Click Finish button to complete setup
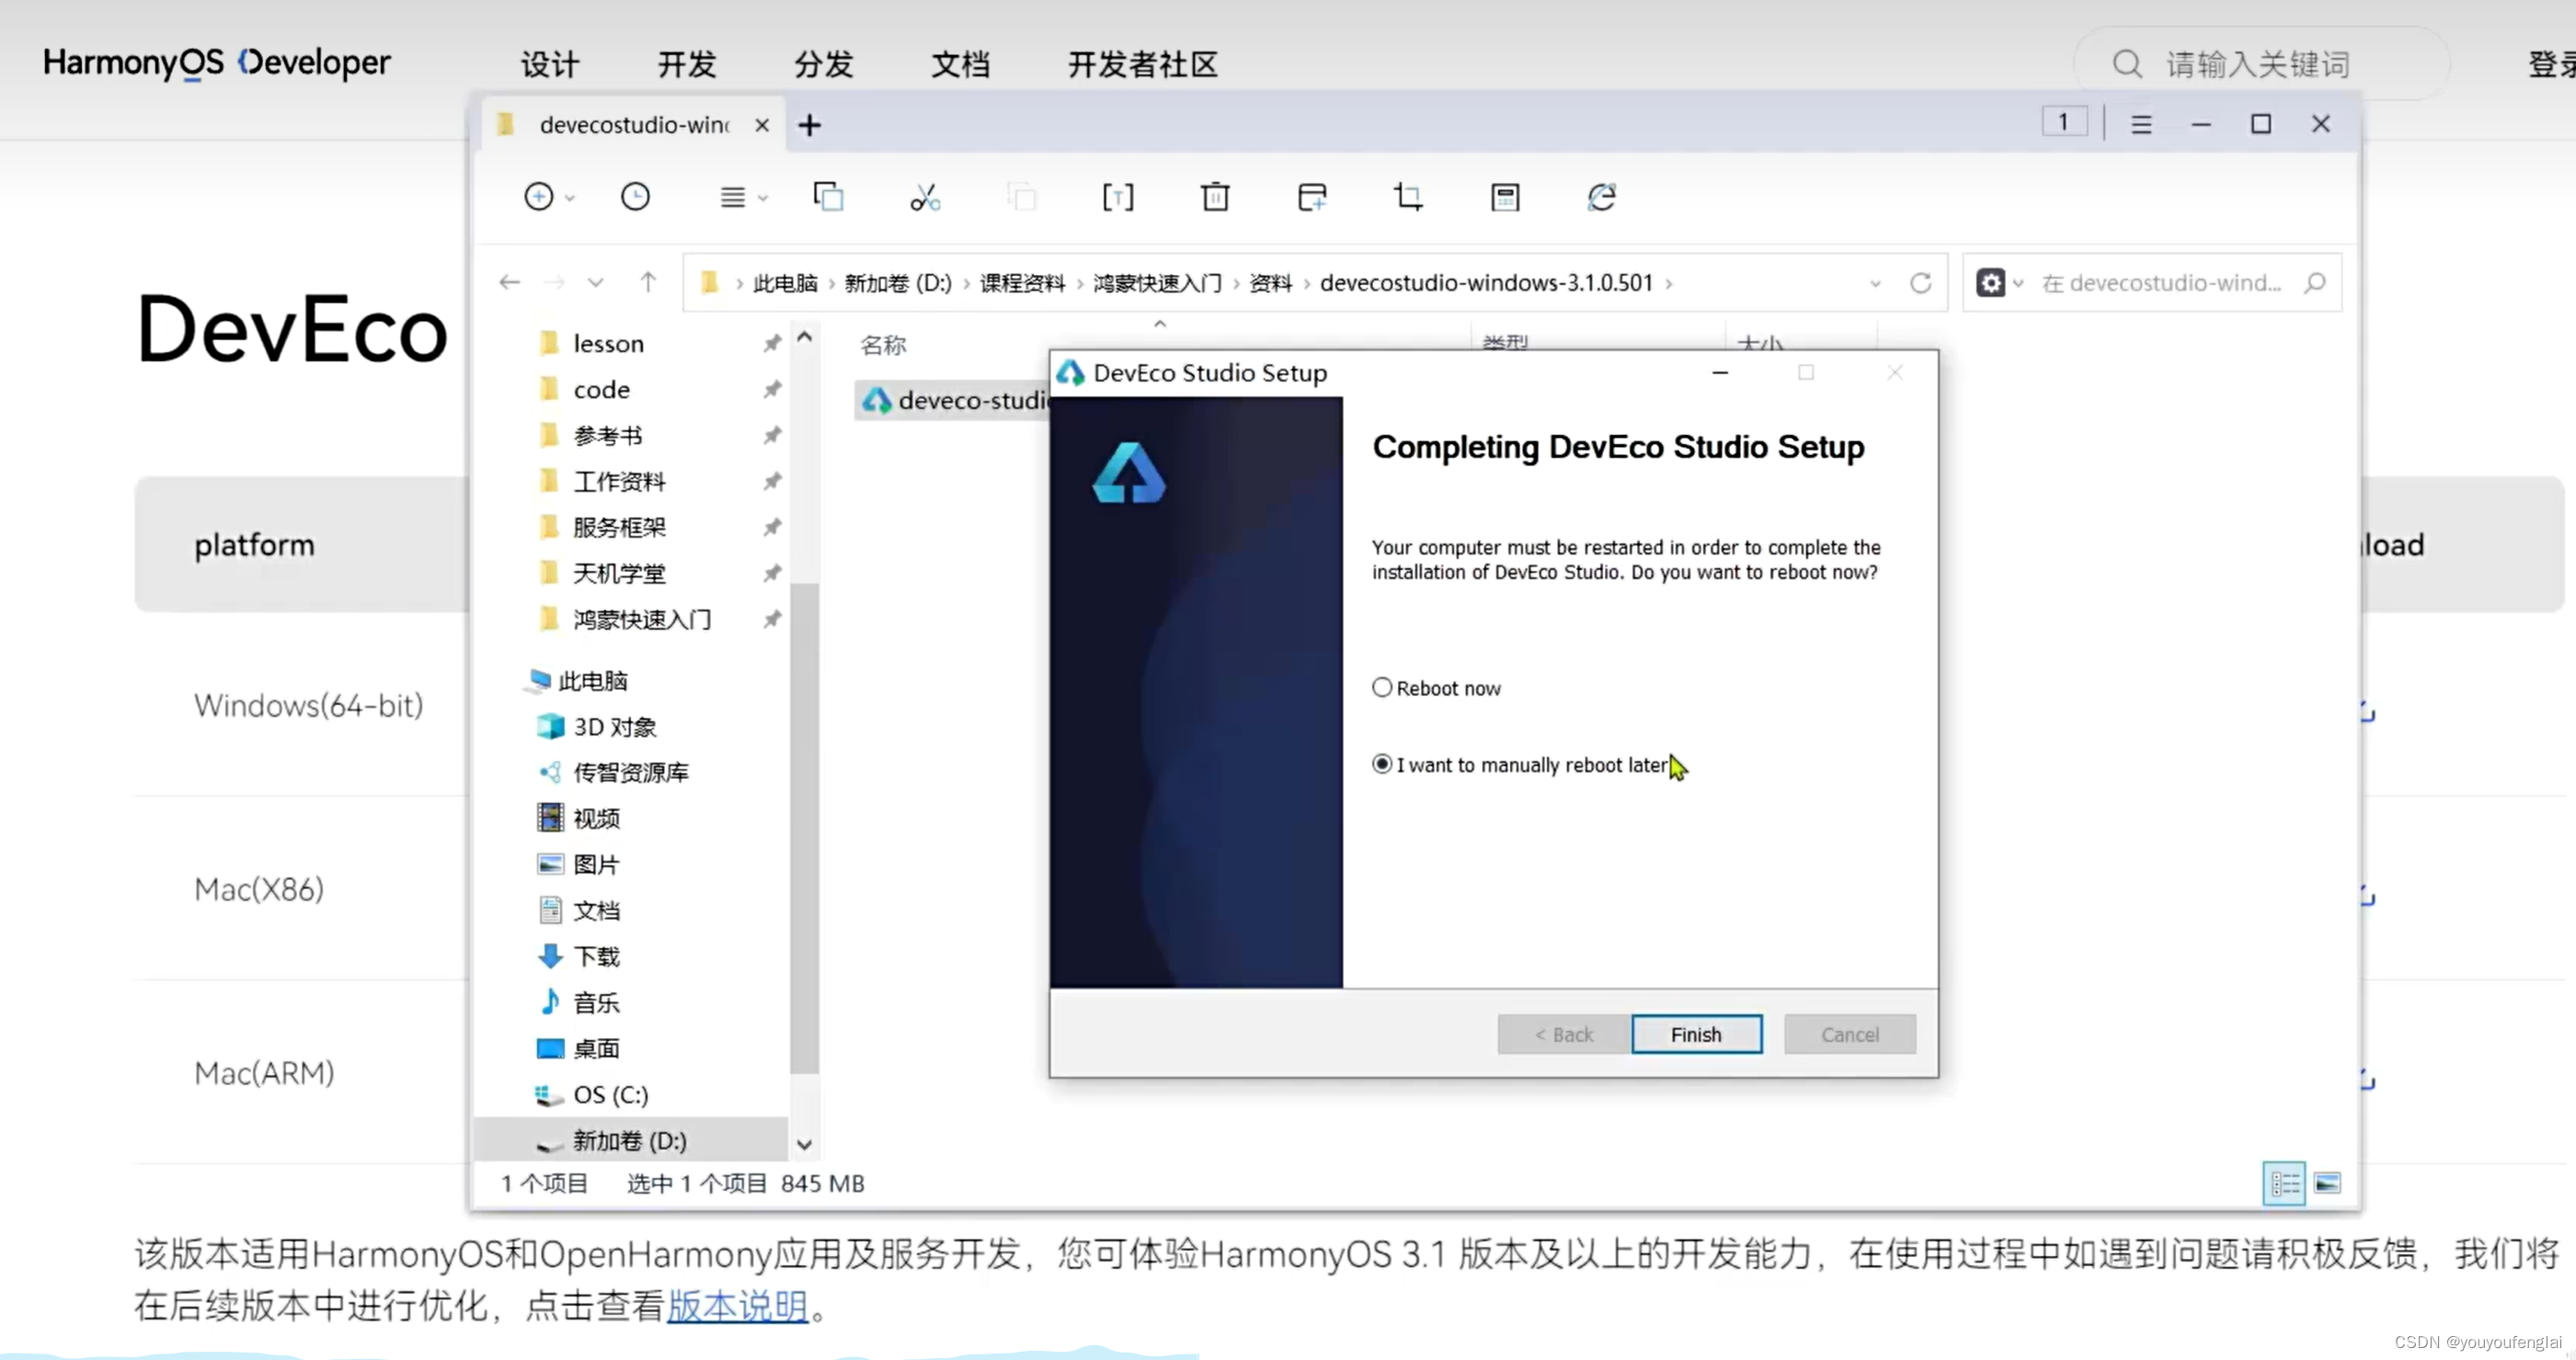The image size is (2576, 1360). 1697,1034
